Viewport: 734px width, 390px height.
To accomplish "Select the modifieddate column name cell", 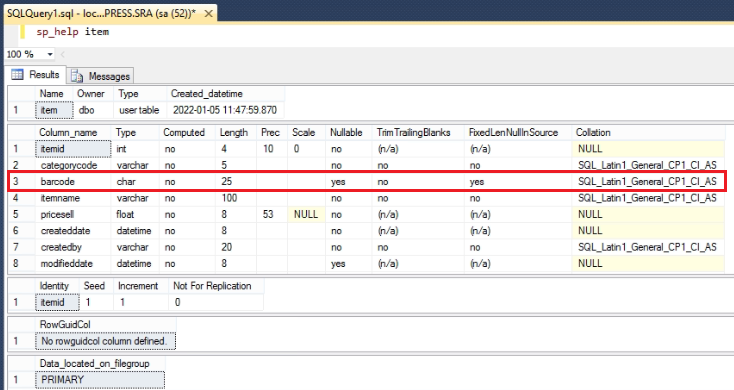I will coord(73,264).
